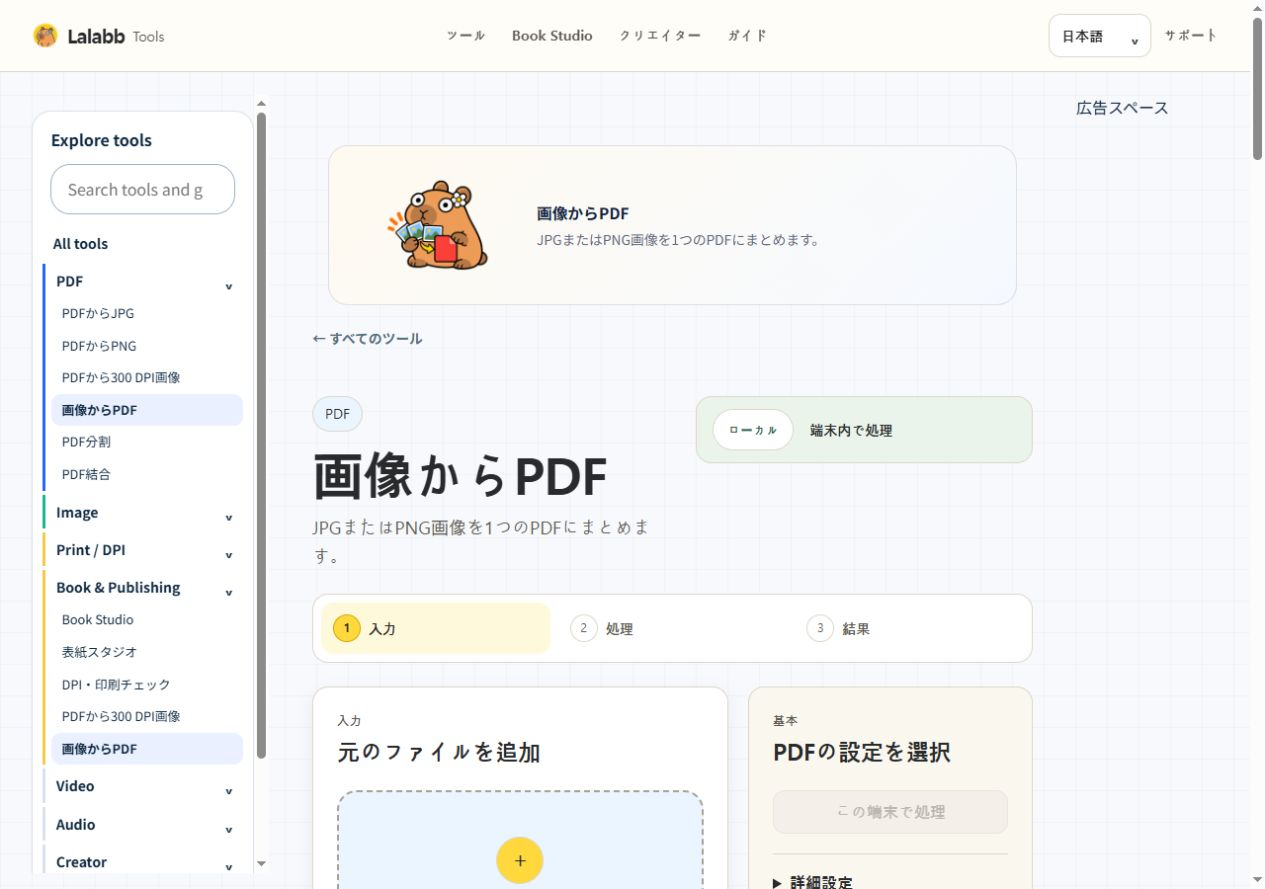Click the All tools sidebar link
1265x889 pixels.
(80, 244)
